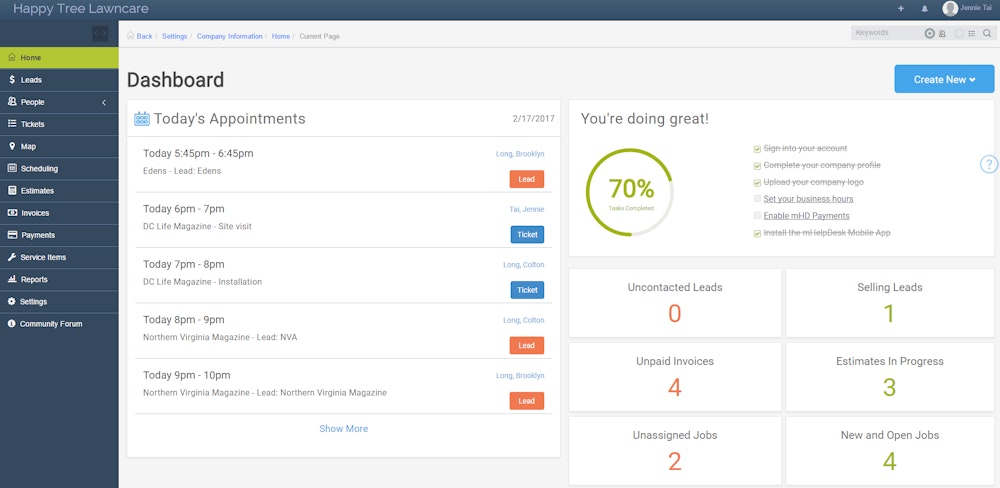Expand the People submenu chevron

pyautogui.click(x=104, y=102)
